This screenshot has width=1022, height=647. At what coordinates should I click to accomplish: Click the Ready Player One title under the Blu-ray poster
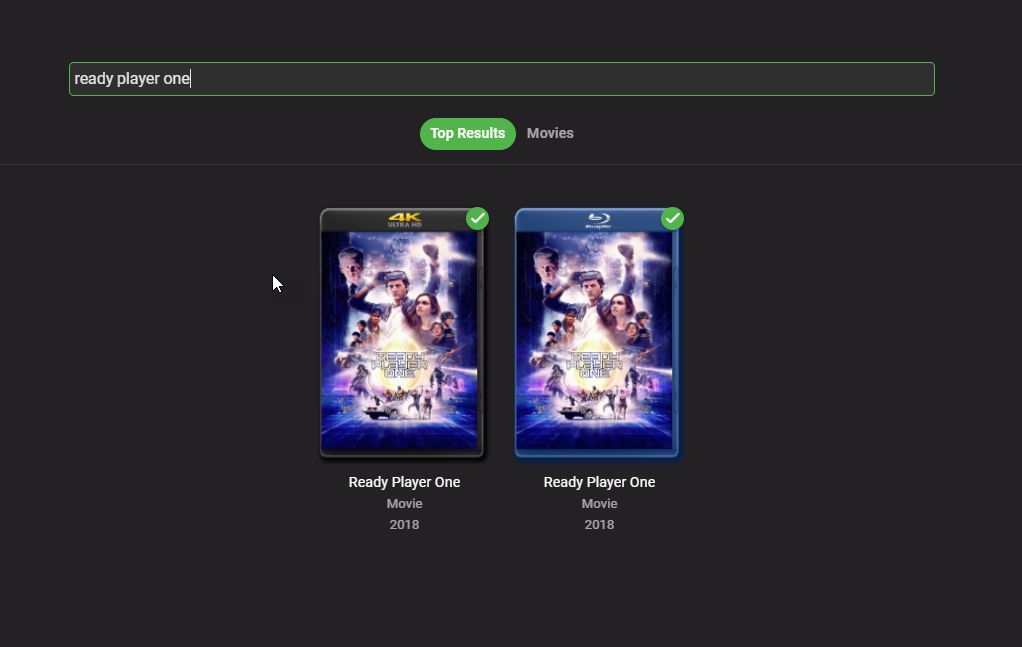click(x=599, y=482)
